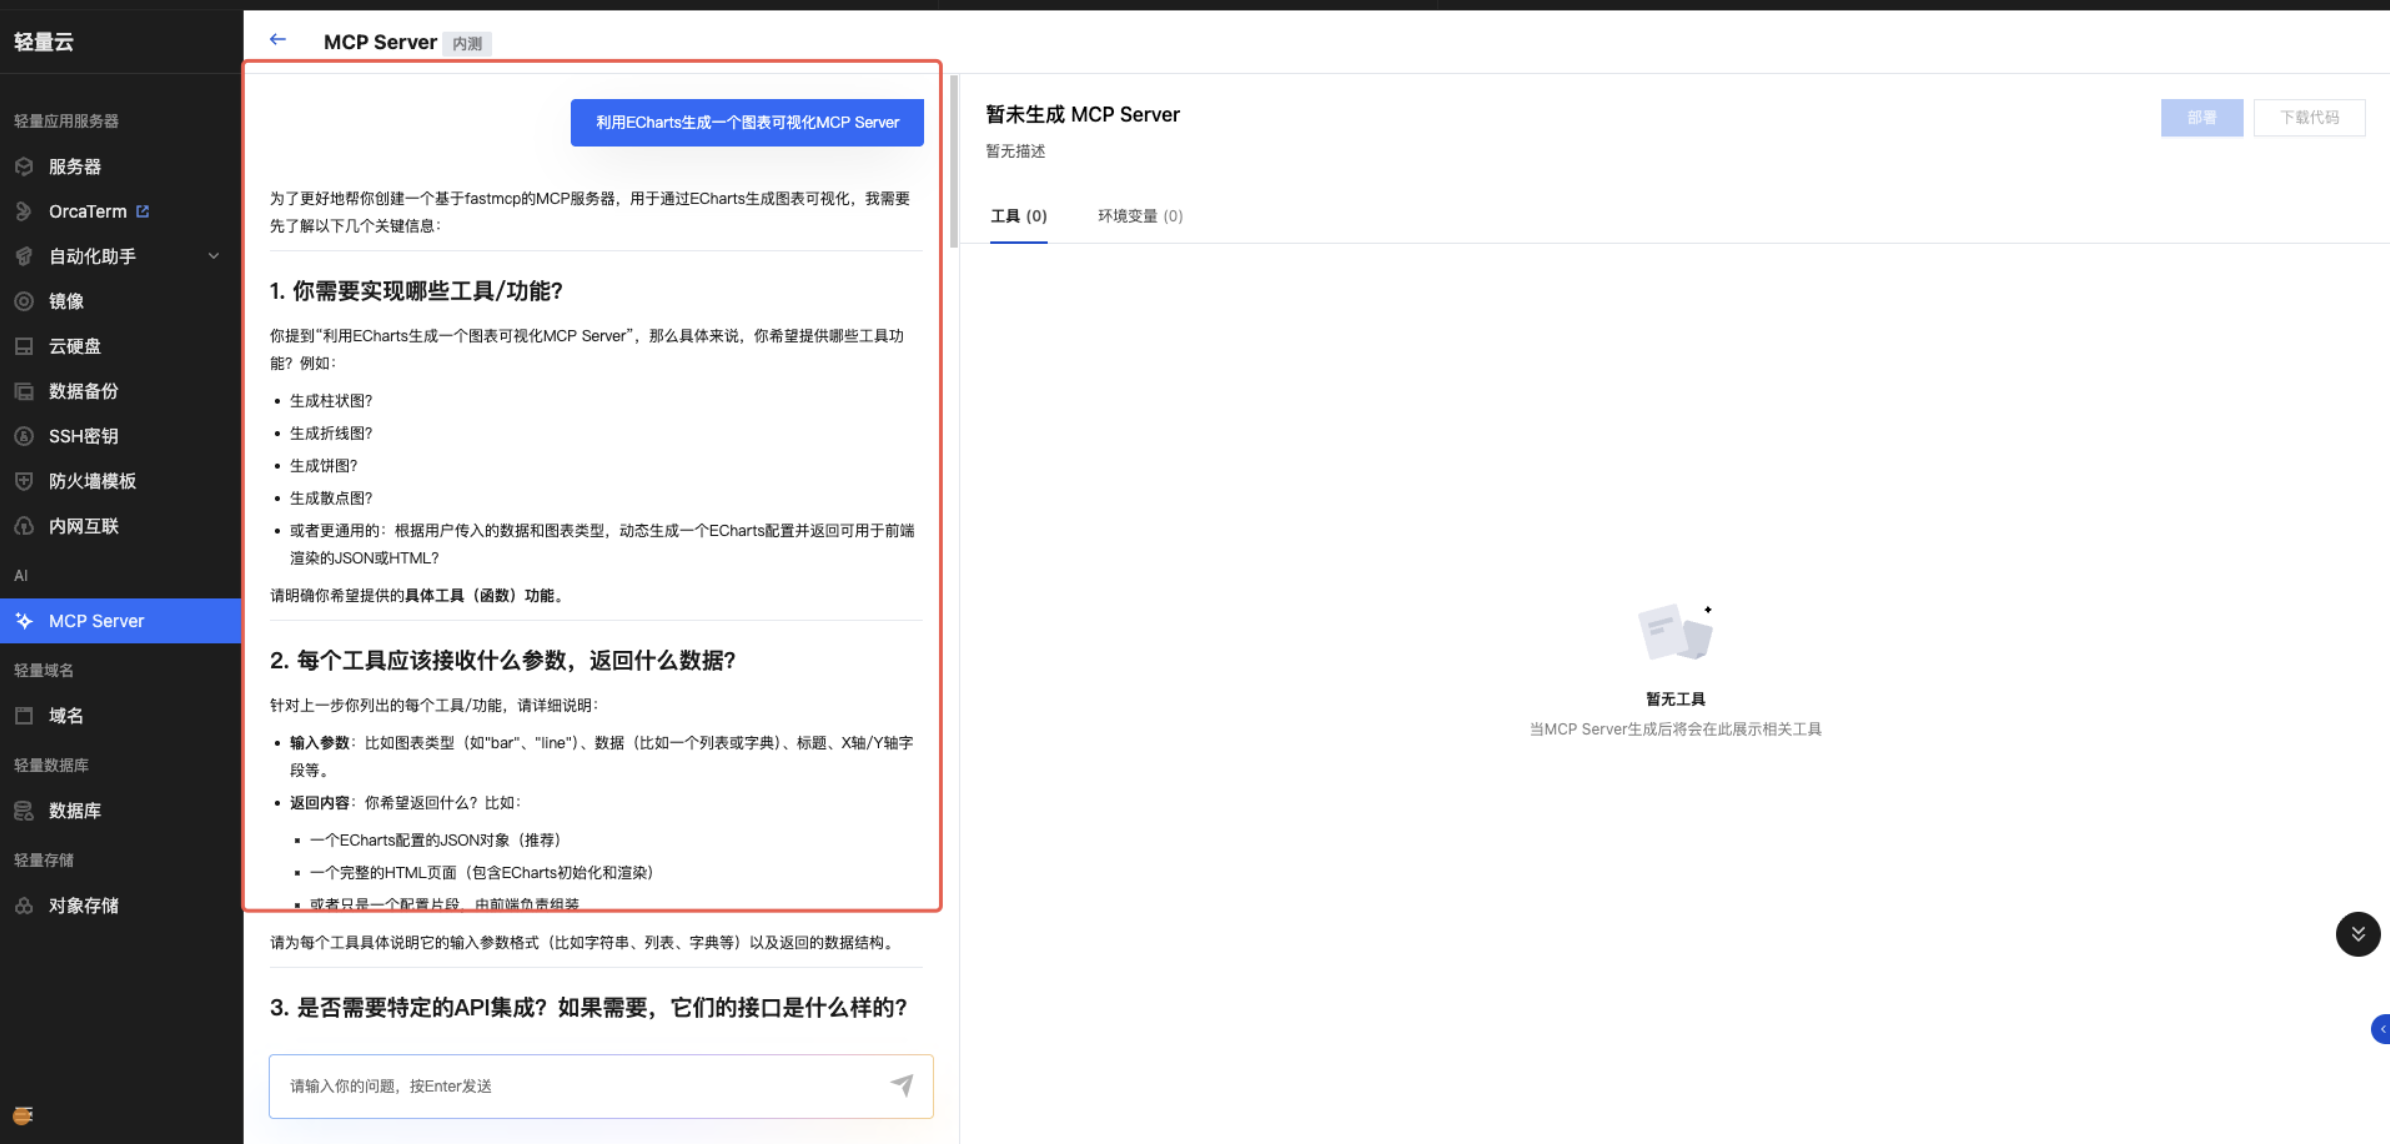This screenshot has width=2390, height=1144.
Task: Expand the 自动化助手 submenu chevron
Action: click(213, 256)
